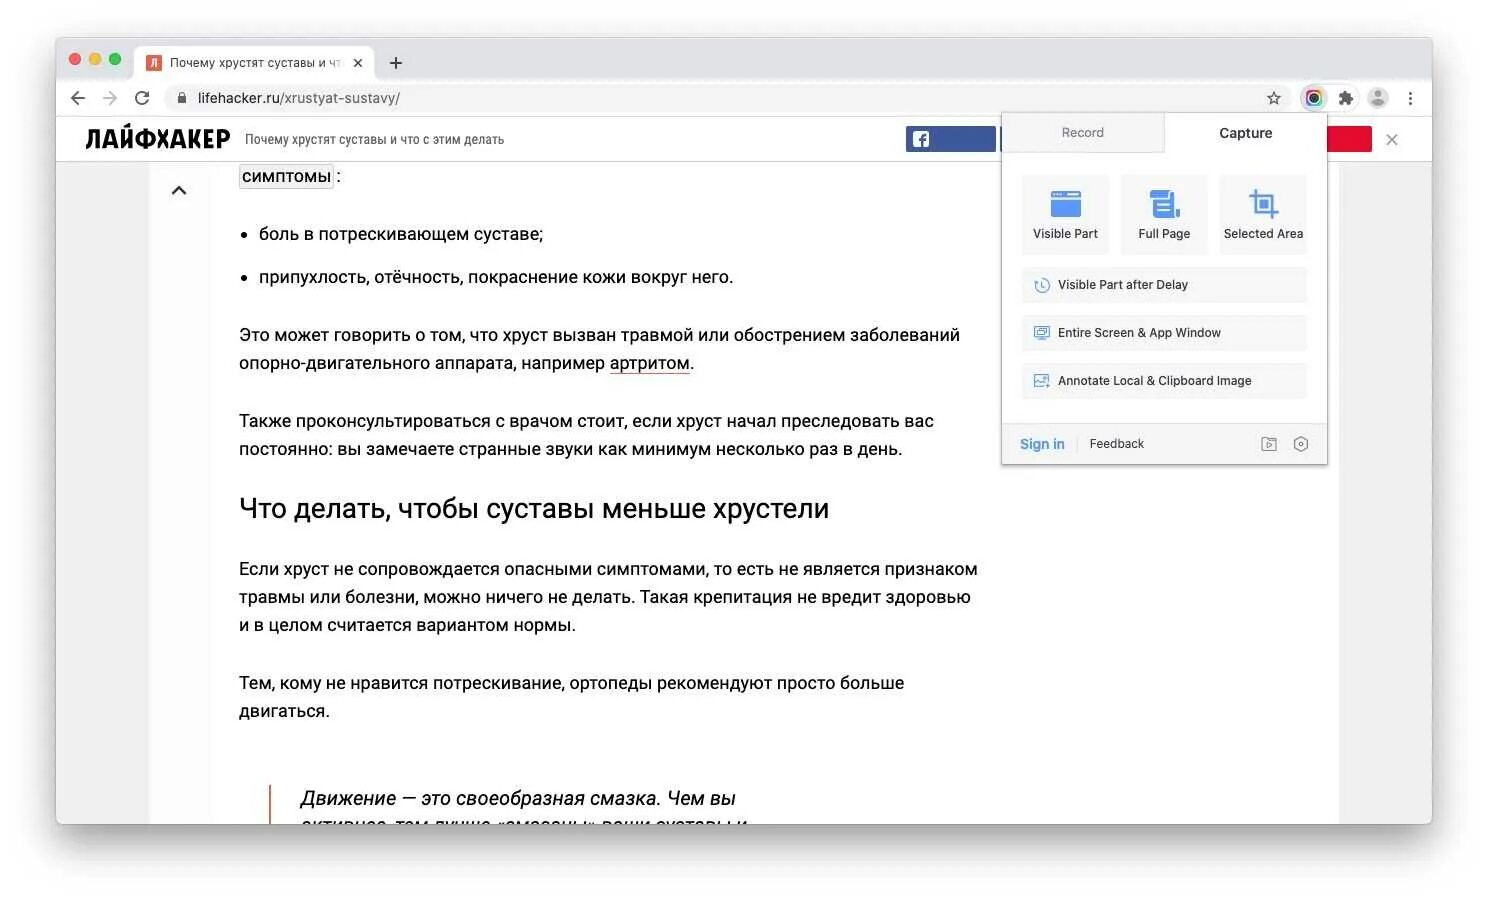
Task: Open a new browser tab
Action: 396,63
